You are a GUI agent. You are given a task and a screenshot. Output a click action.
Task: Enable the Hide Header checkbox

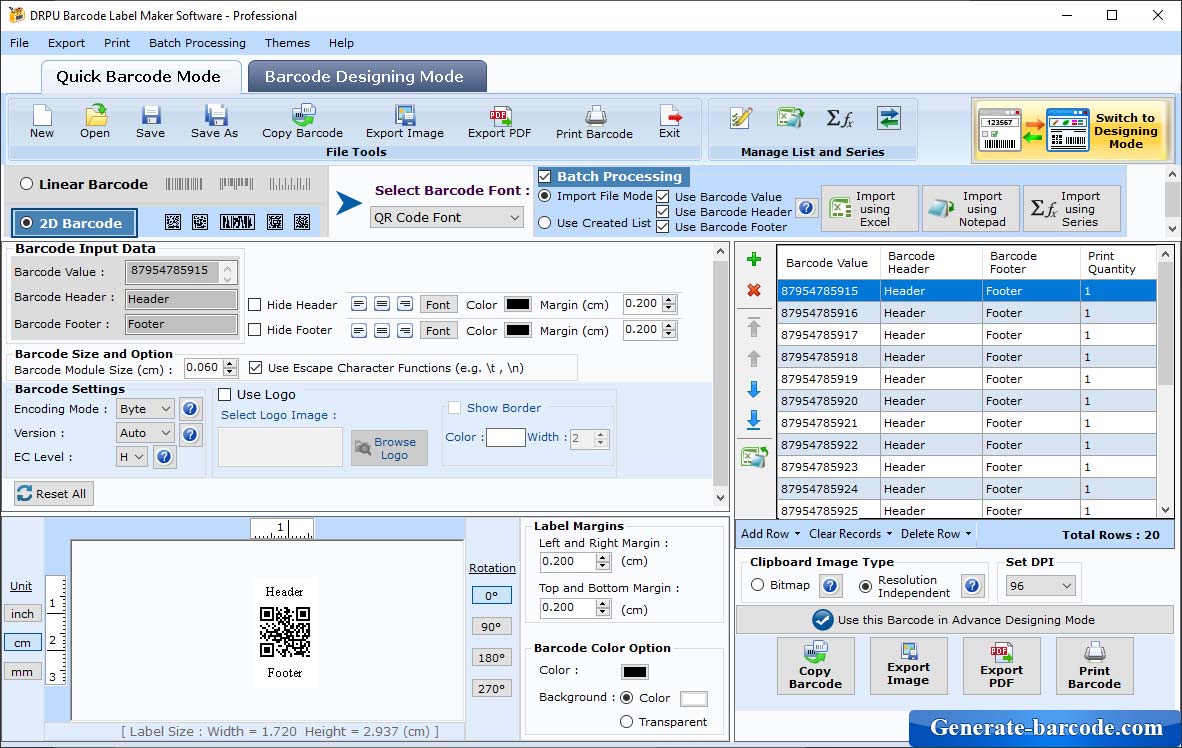tap(255, 305)
